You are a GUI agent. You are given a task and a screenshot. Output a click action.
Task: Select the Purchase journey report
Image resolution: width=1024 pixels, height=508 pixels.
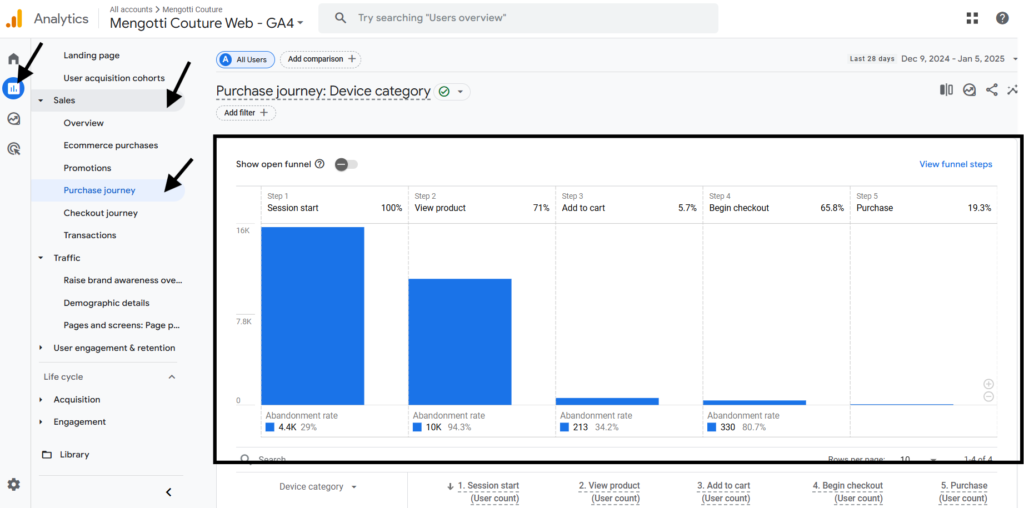click(x=99, y=191)
